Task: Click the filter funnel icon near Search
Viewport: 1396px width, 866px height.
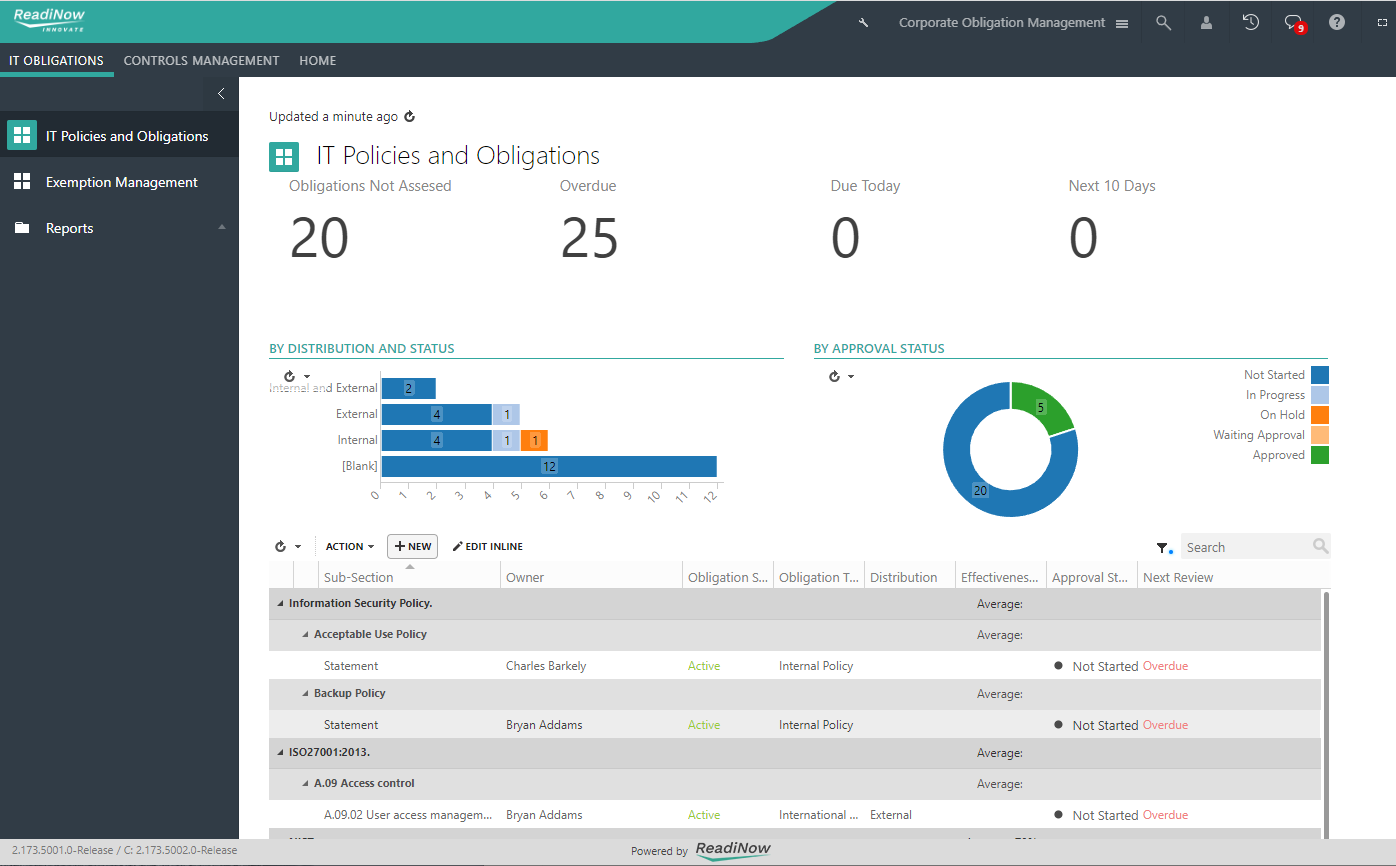Action: tap(1163, 548)
